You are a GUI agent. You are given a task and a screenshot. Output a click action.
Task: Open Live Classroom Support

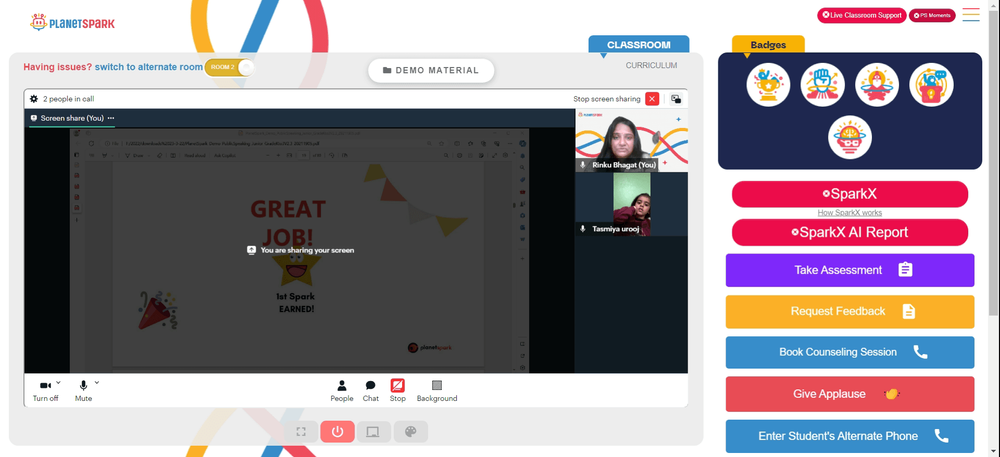pos(862,15)
